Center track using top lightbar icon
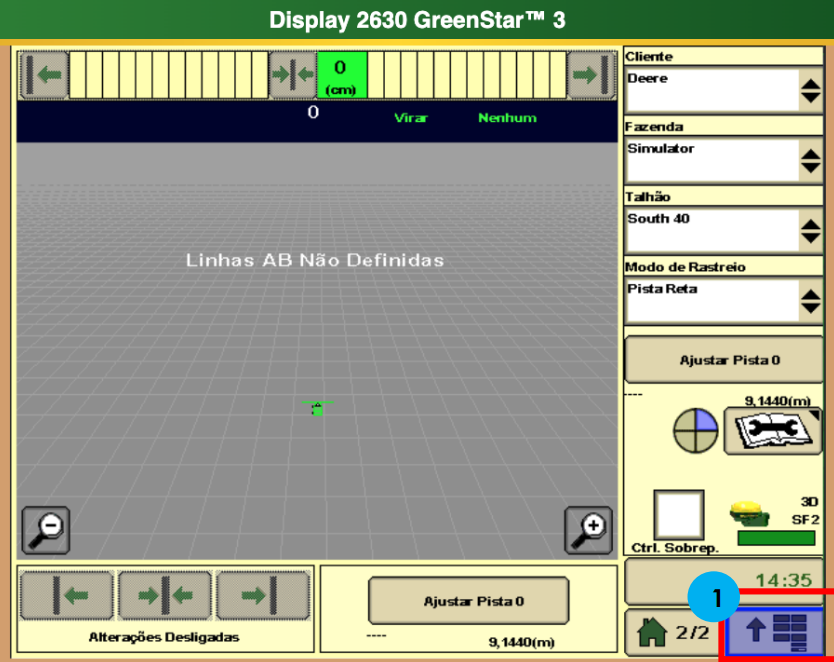This screenshot has height=662, width=834. point(292,75)
